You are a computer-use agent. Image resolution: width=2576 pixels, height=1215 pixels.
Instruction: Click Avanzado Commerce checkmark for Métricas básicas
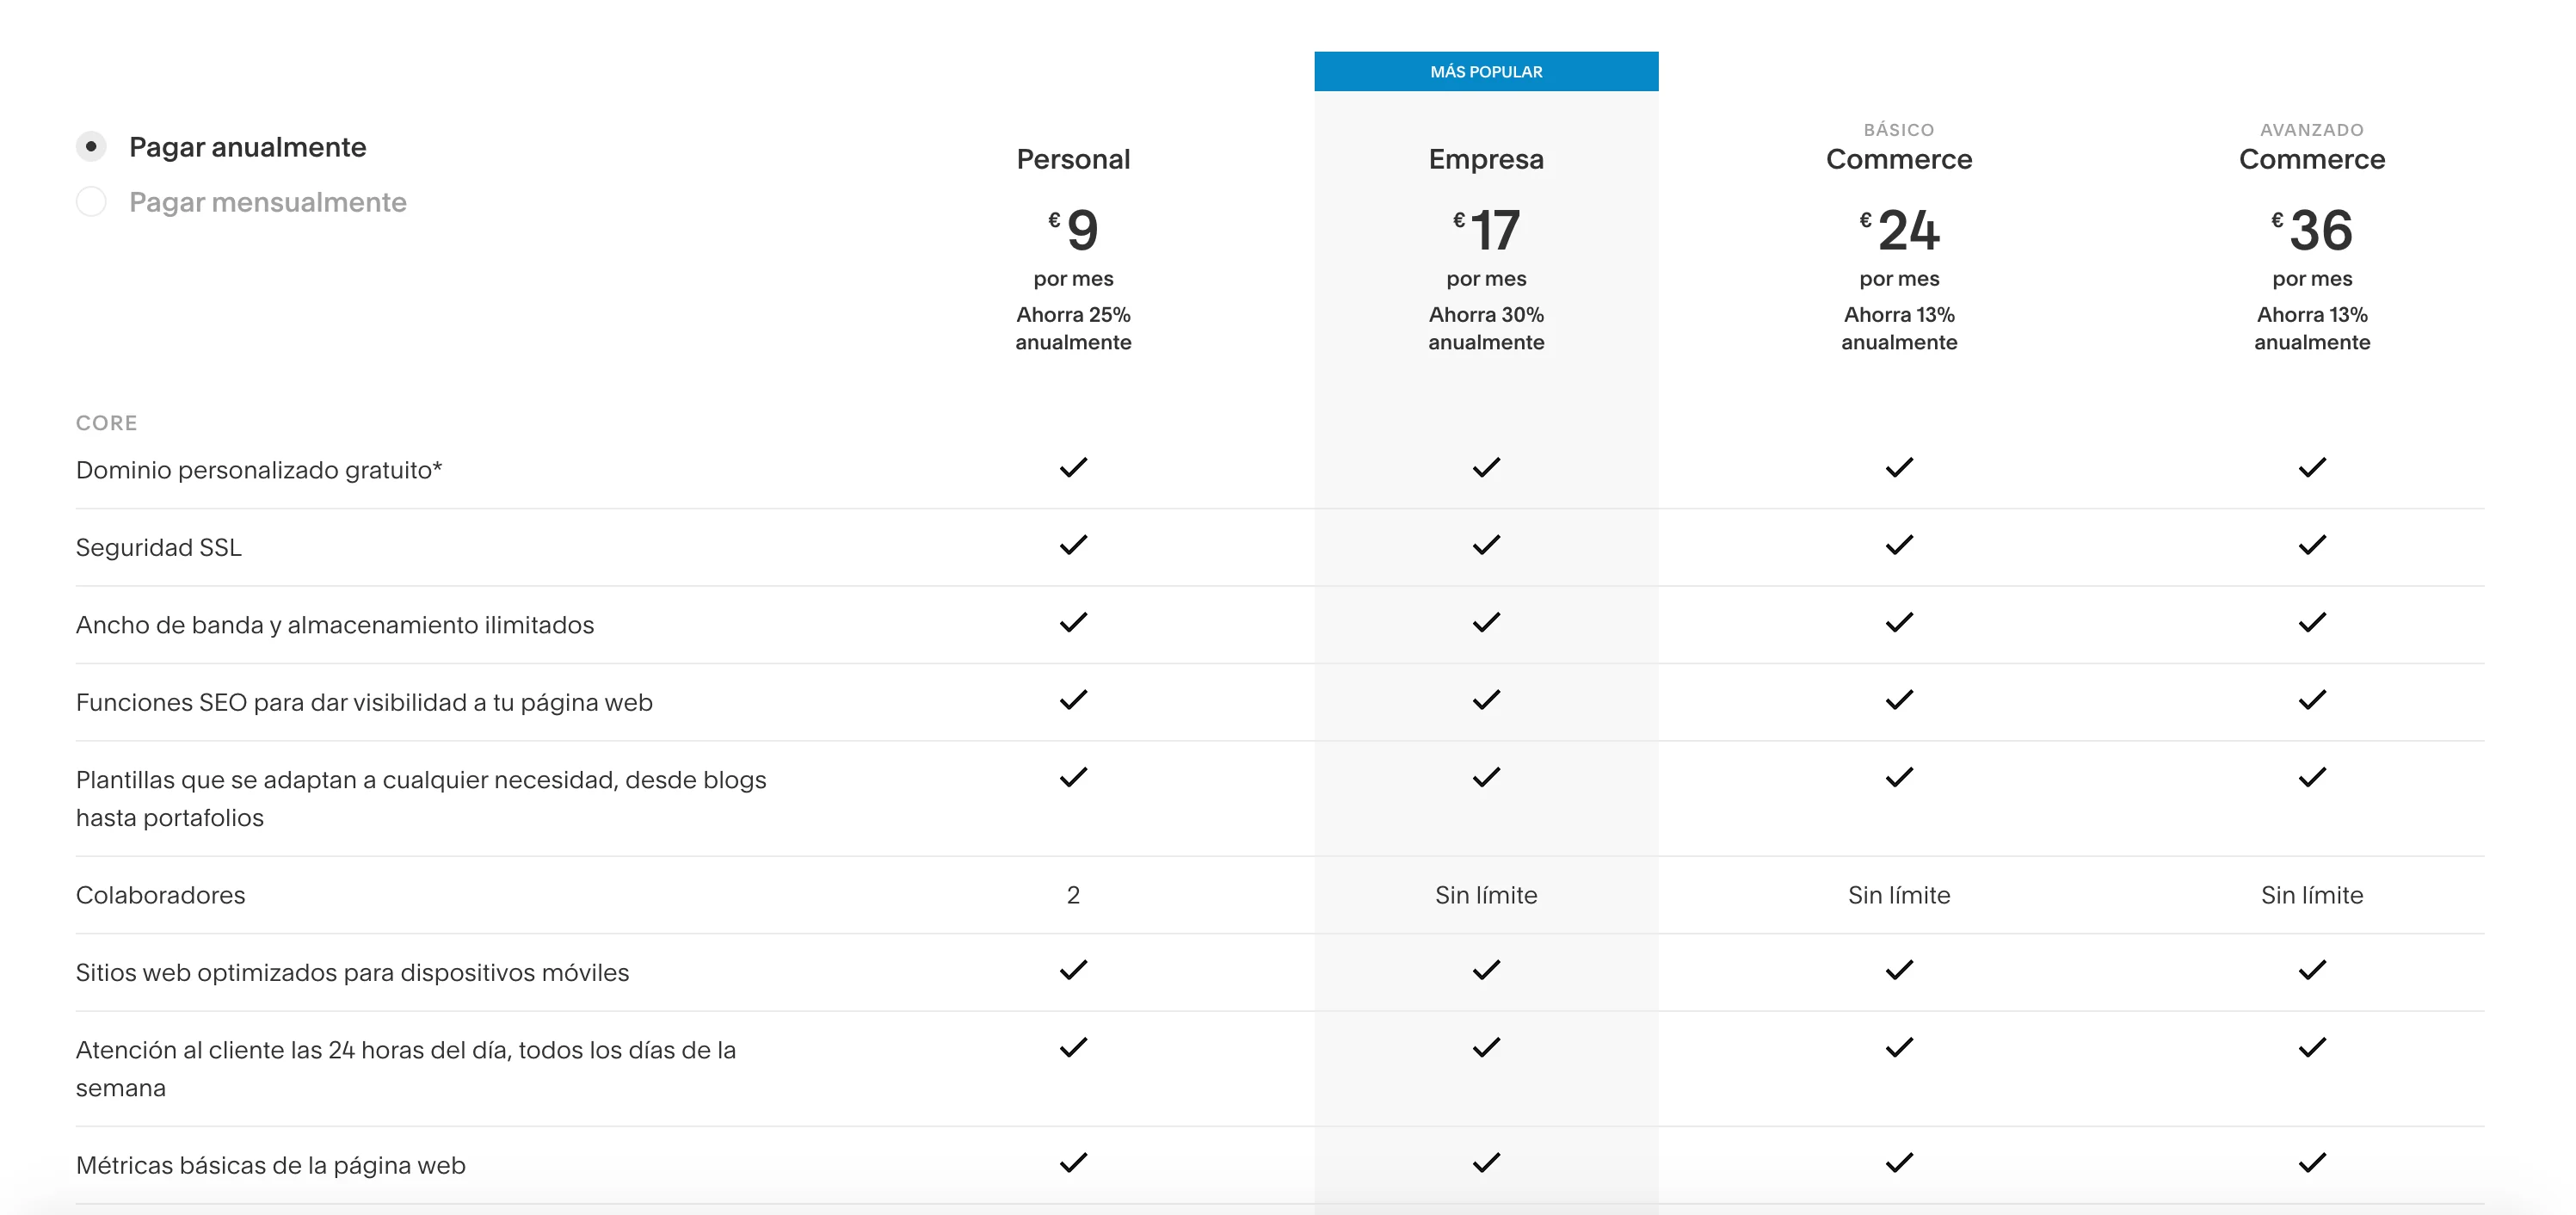(x=2312, y=1162)
